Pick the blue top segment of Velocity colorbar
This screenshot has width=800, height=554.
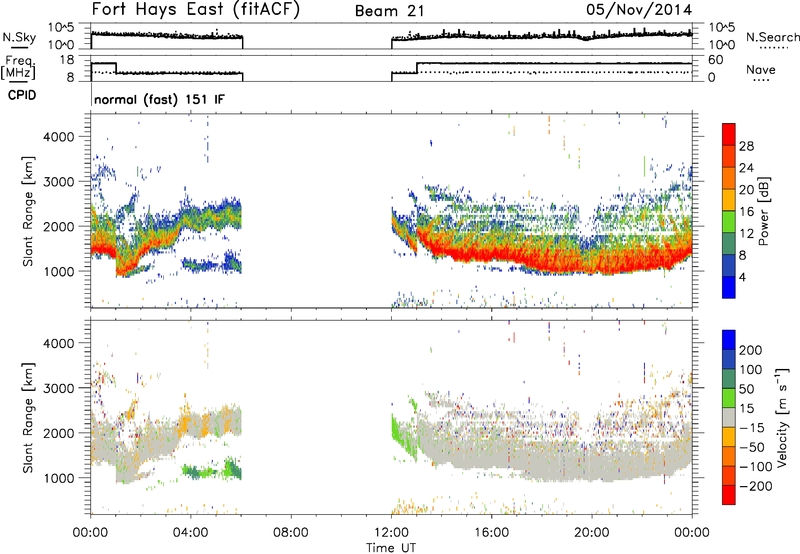tap(729, 340)
